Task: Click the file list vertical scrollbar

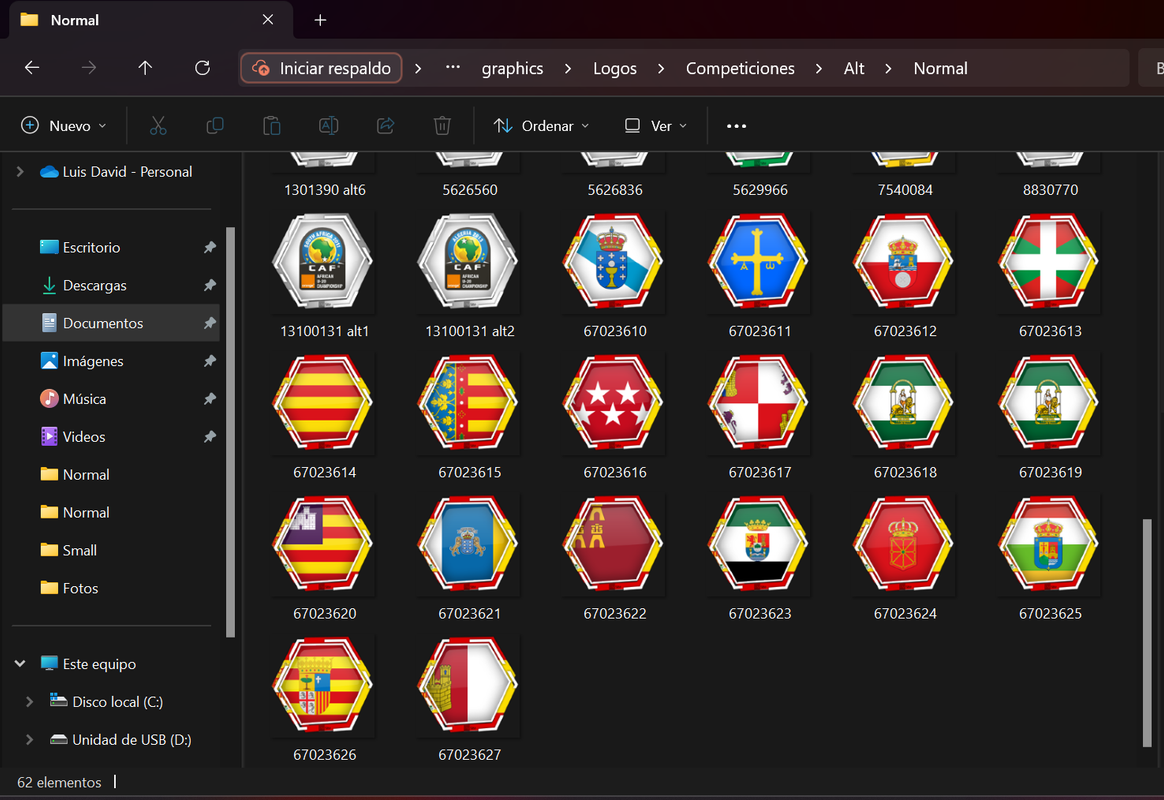Action: (x=1147, y=632)
